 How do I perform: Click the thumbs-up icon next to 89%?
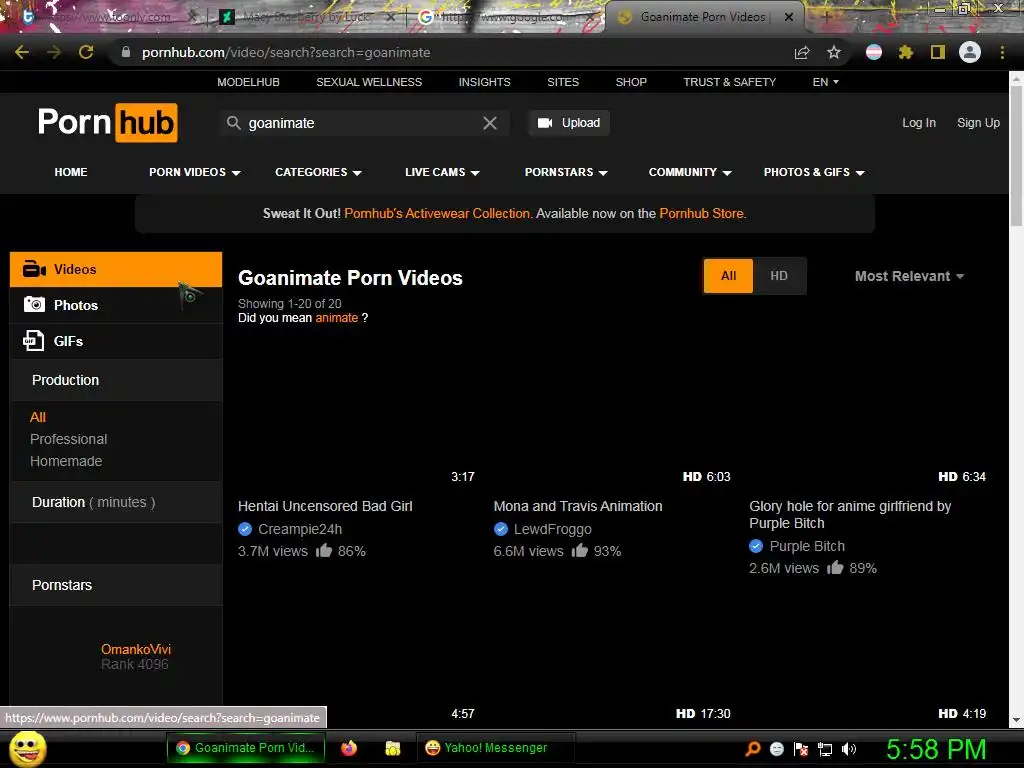pyautogui.click(x=835, y=568)
